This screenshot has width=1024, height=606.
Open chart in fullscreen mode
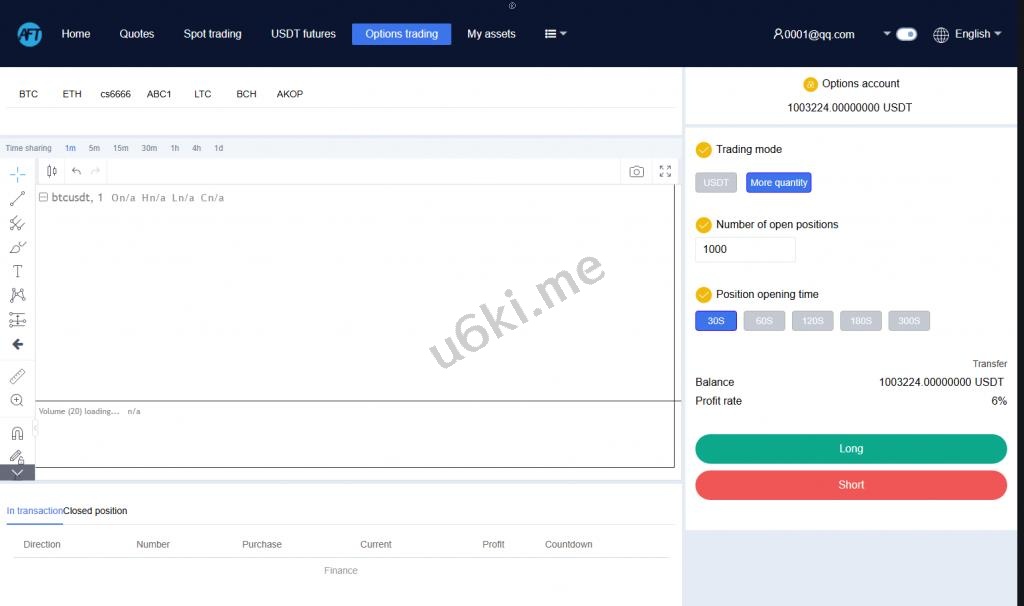pyautogui.click(x=665, y=171)
